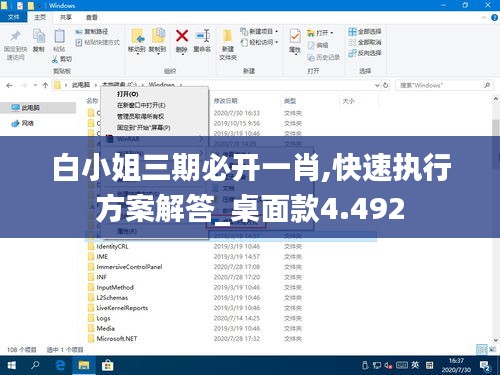This screenshot has height=375, width=500.
Task: Choose 打开(O) in the context menu
Action: (x=127, y=94)
